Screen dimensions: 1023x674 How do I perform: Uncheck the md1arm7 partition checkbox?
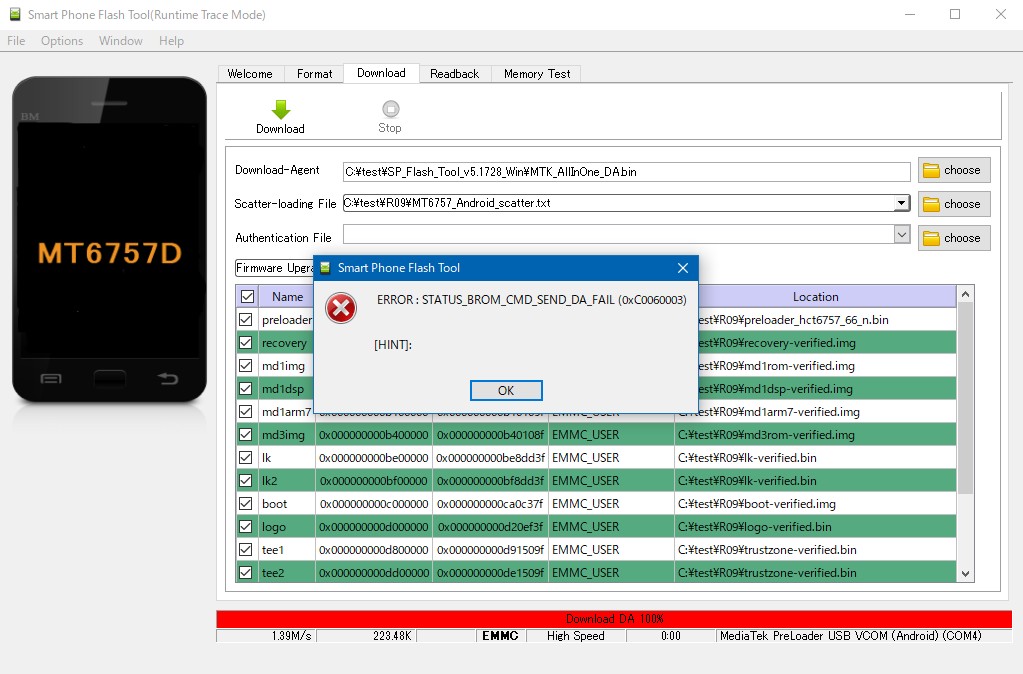pos(245,412)
